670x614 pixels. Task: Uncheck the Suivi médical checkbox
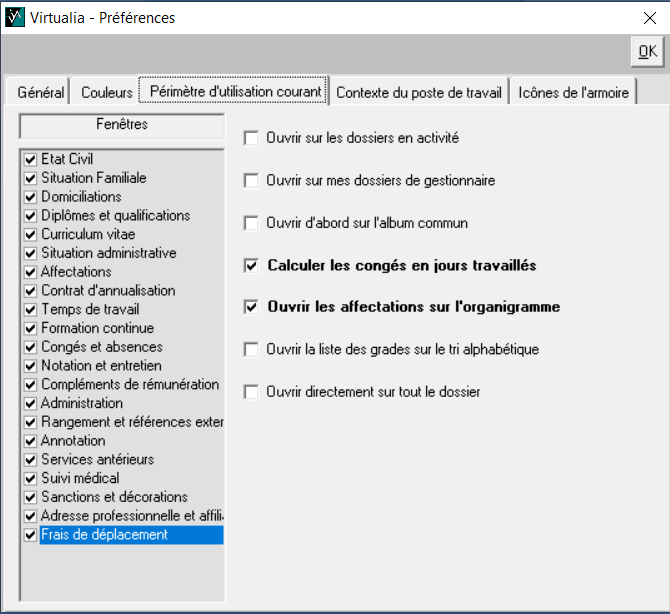31,478
